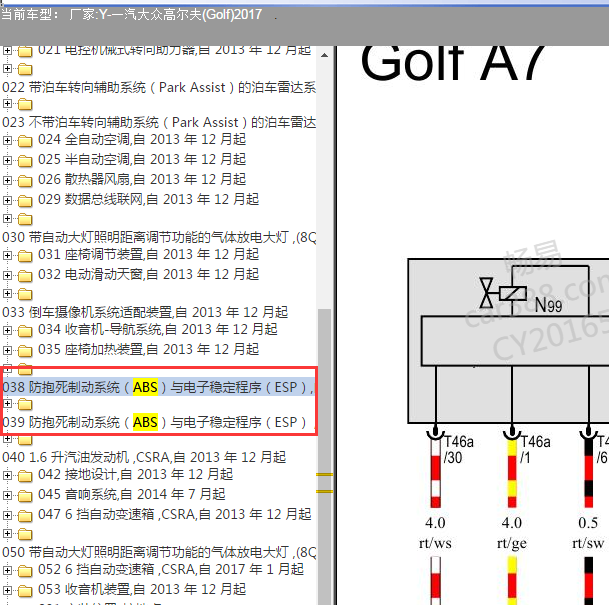Expand the 029 数据总线联网 tree node
This screenshot has width=609, height=605.
click(x=7, y=200)
